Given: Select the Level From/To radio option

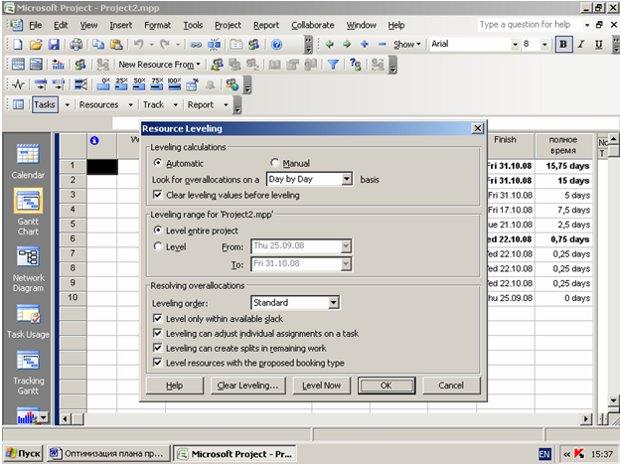Looking at the screenshot, I should tap(158, 246).
